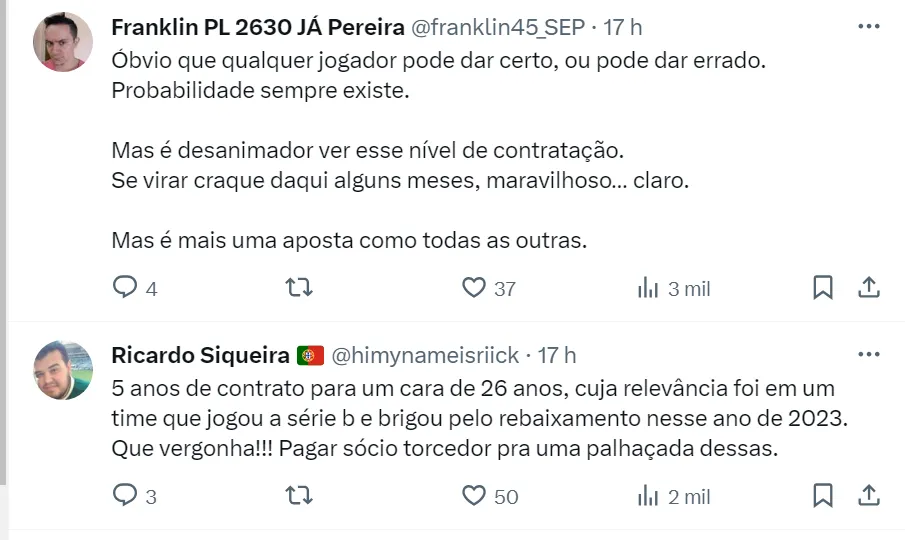Image resolution: width=905 pixels, height=540 pixels.
Task: Like Franklin's tweet with 37 likes
Action: 474,288
